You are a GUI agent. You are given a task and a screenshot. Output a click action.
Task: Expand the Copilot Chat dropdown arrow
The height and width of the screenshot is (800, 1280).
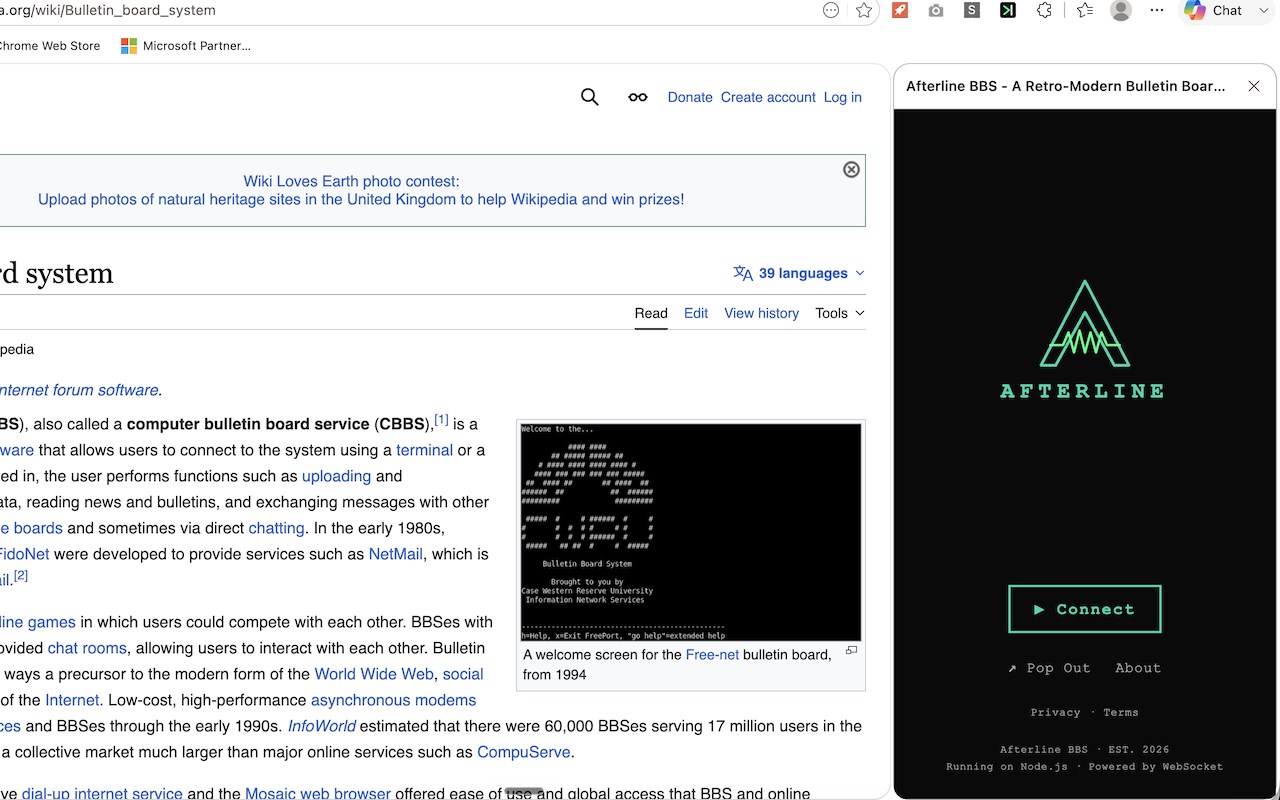(x=1263, y=10)
